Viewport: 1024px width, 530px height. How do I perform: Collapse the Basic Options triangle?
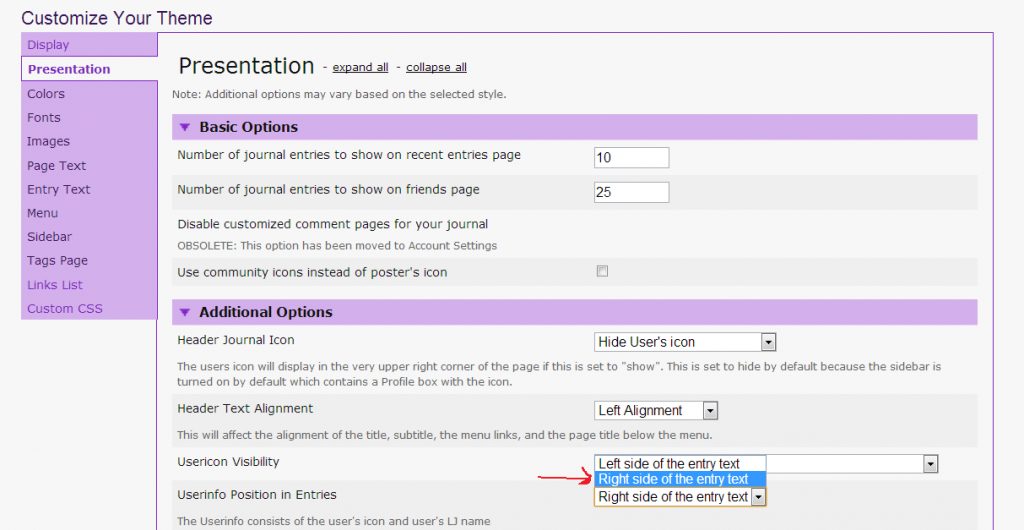click(184, 127)
